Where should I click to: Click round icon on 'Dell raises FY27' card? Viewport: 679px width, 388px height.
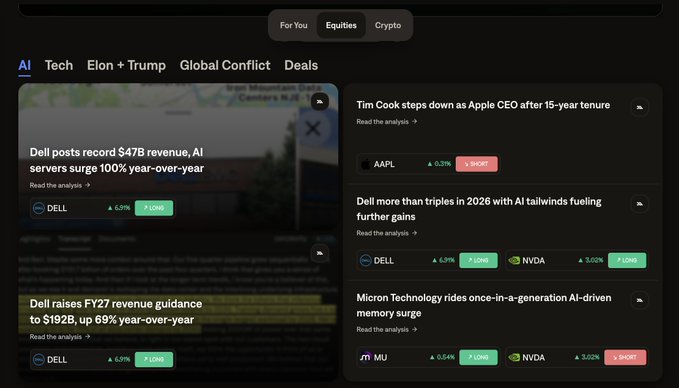tap(320, 253)
